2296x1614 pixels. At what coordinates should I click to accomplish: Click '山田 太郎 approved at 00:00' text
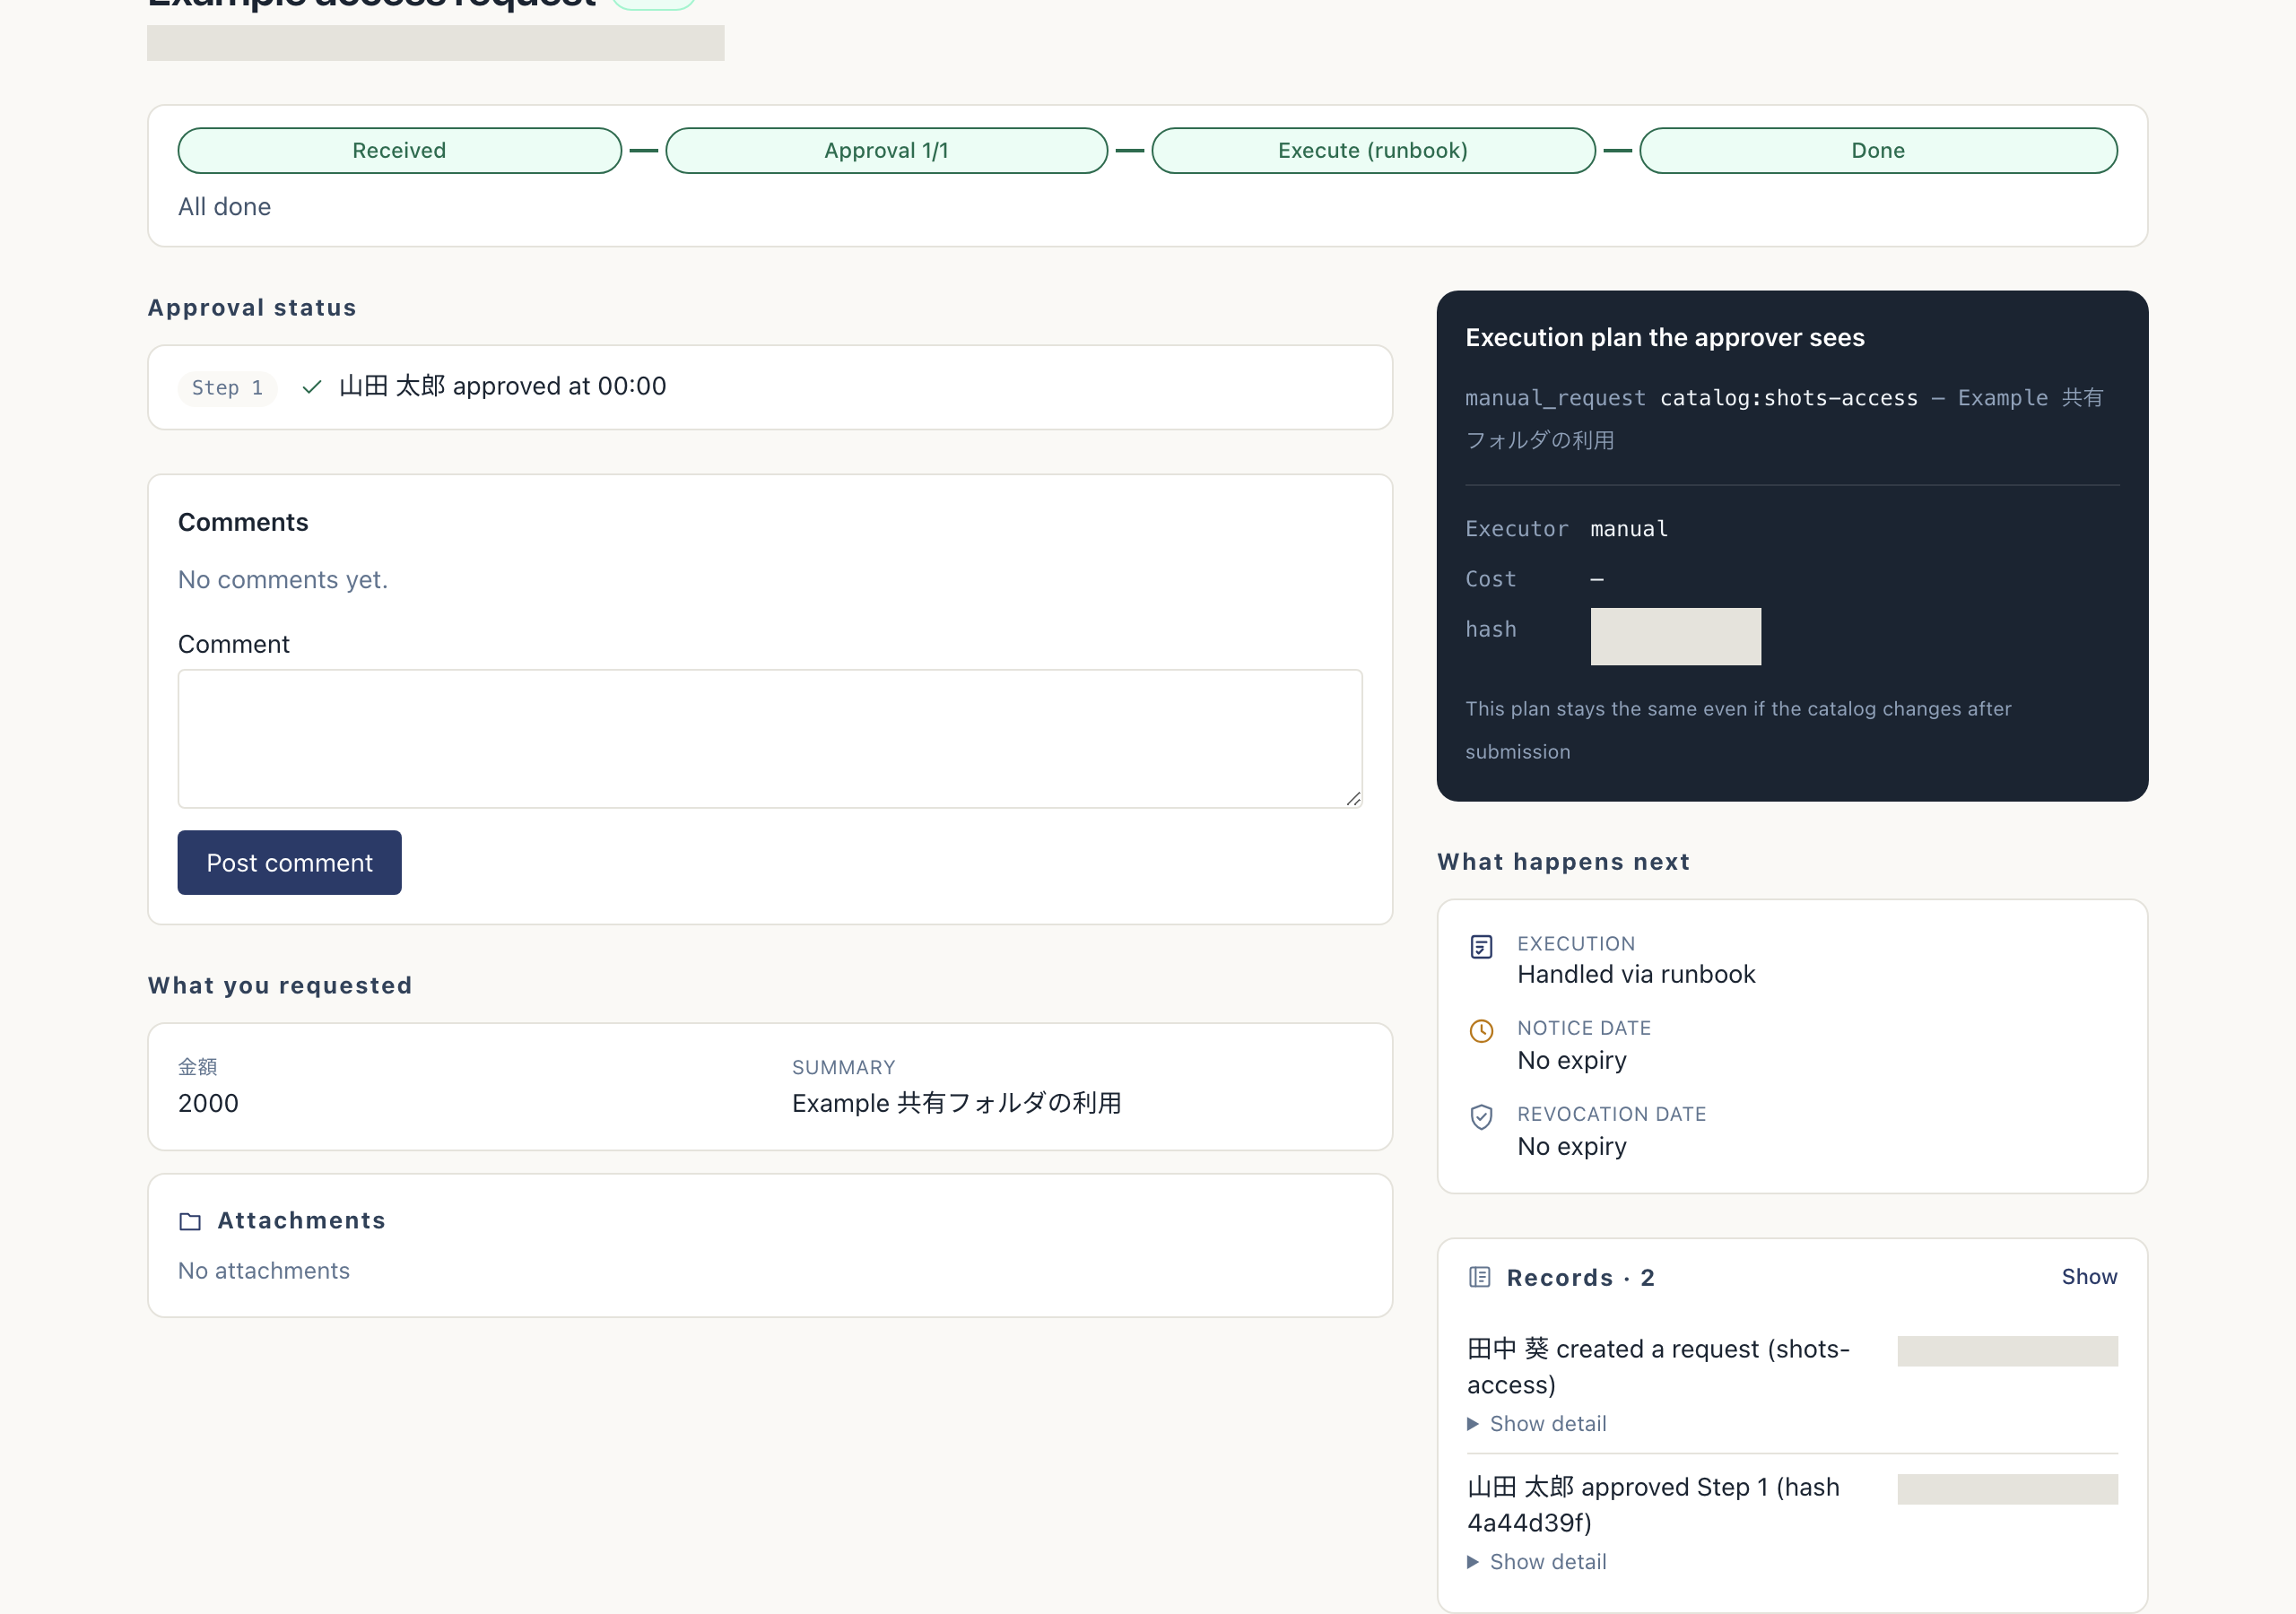[503, 387]
